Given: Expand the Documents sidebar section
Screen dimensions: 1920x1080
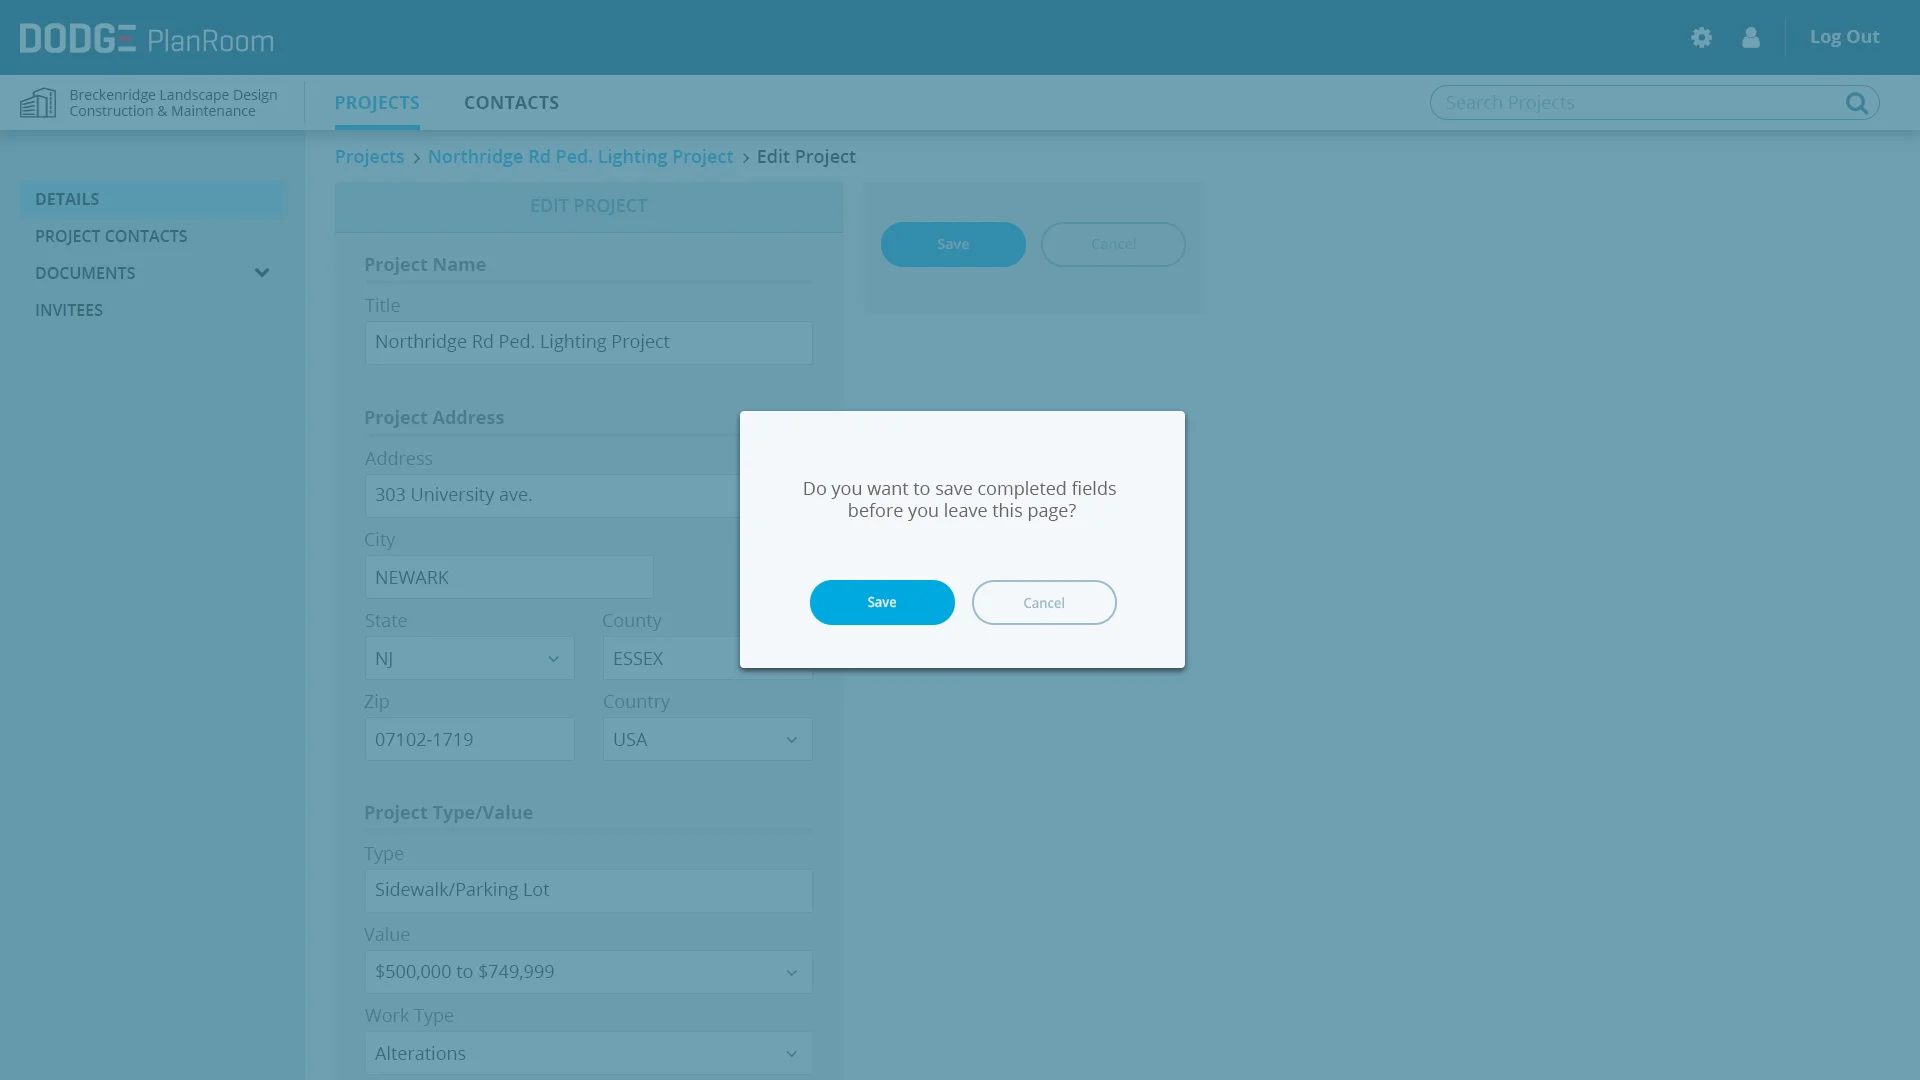Looking at the screenshot, I should [261, 273].
